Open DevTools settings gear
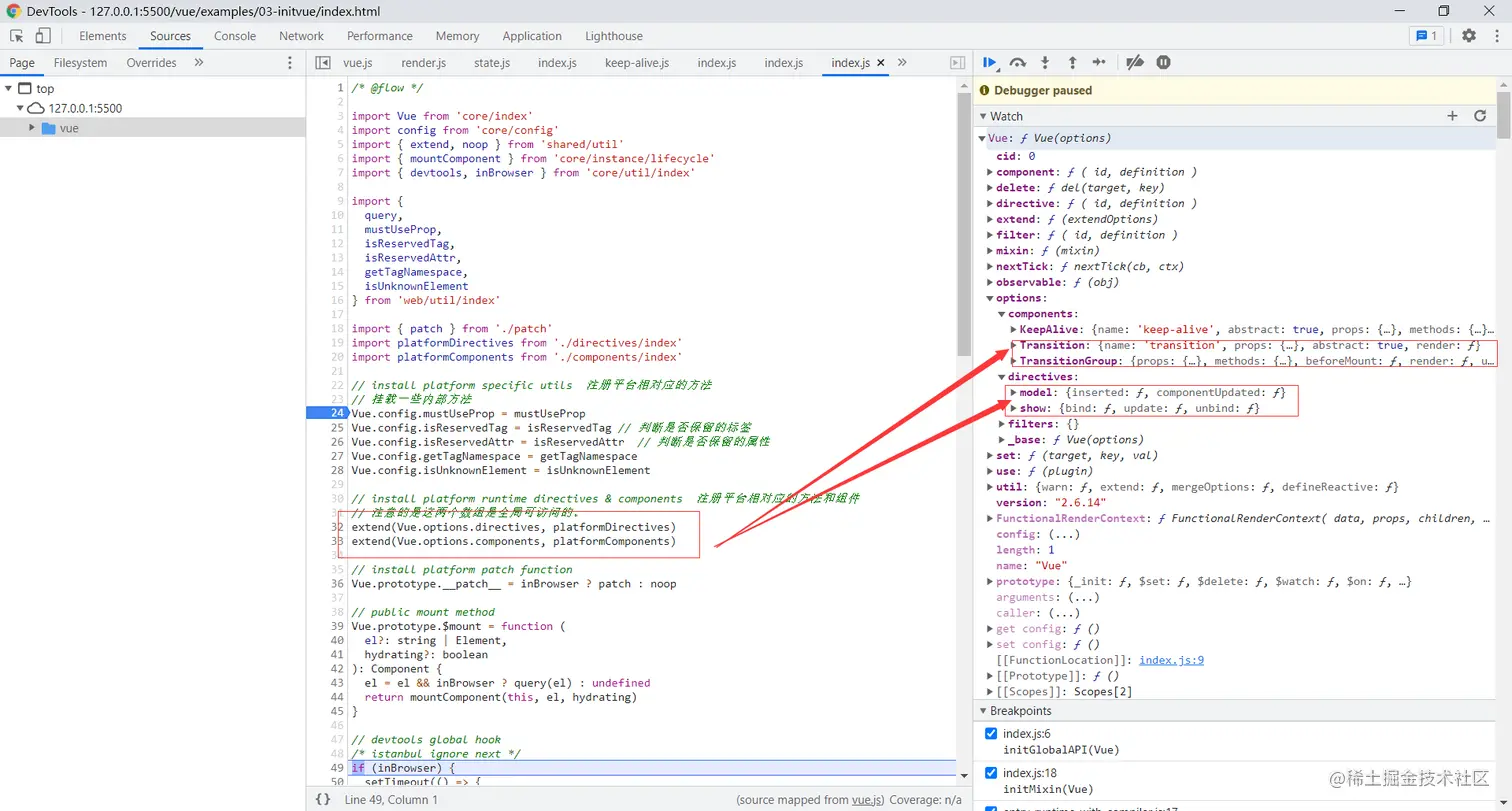The width and height of the screenshot is (1512, 811). [1468, 36]
